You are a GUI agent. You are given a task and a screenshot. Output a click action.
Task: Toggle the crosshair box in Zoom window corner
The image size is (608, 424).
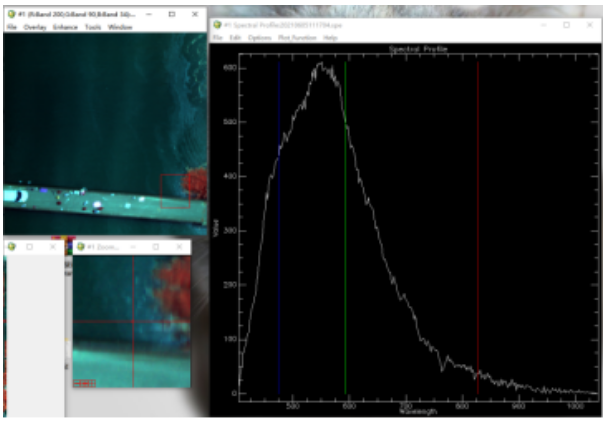[92, 383]
